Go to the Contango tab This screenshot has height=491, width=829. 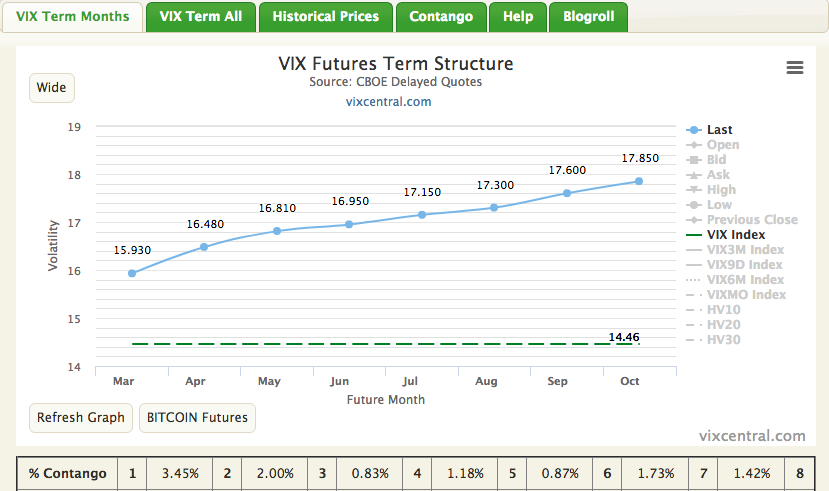pos(441,16)
